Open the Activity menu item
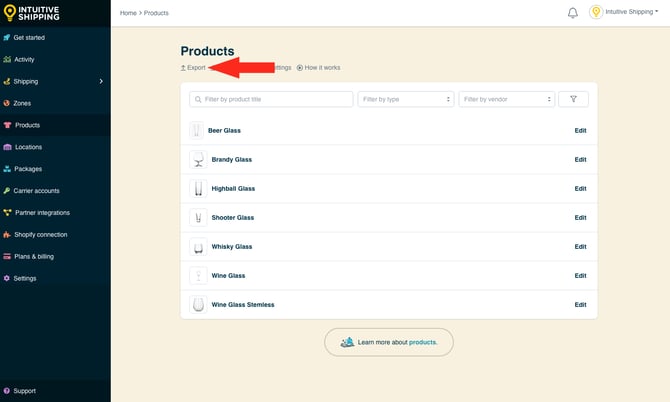 [24, 59]
